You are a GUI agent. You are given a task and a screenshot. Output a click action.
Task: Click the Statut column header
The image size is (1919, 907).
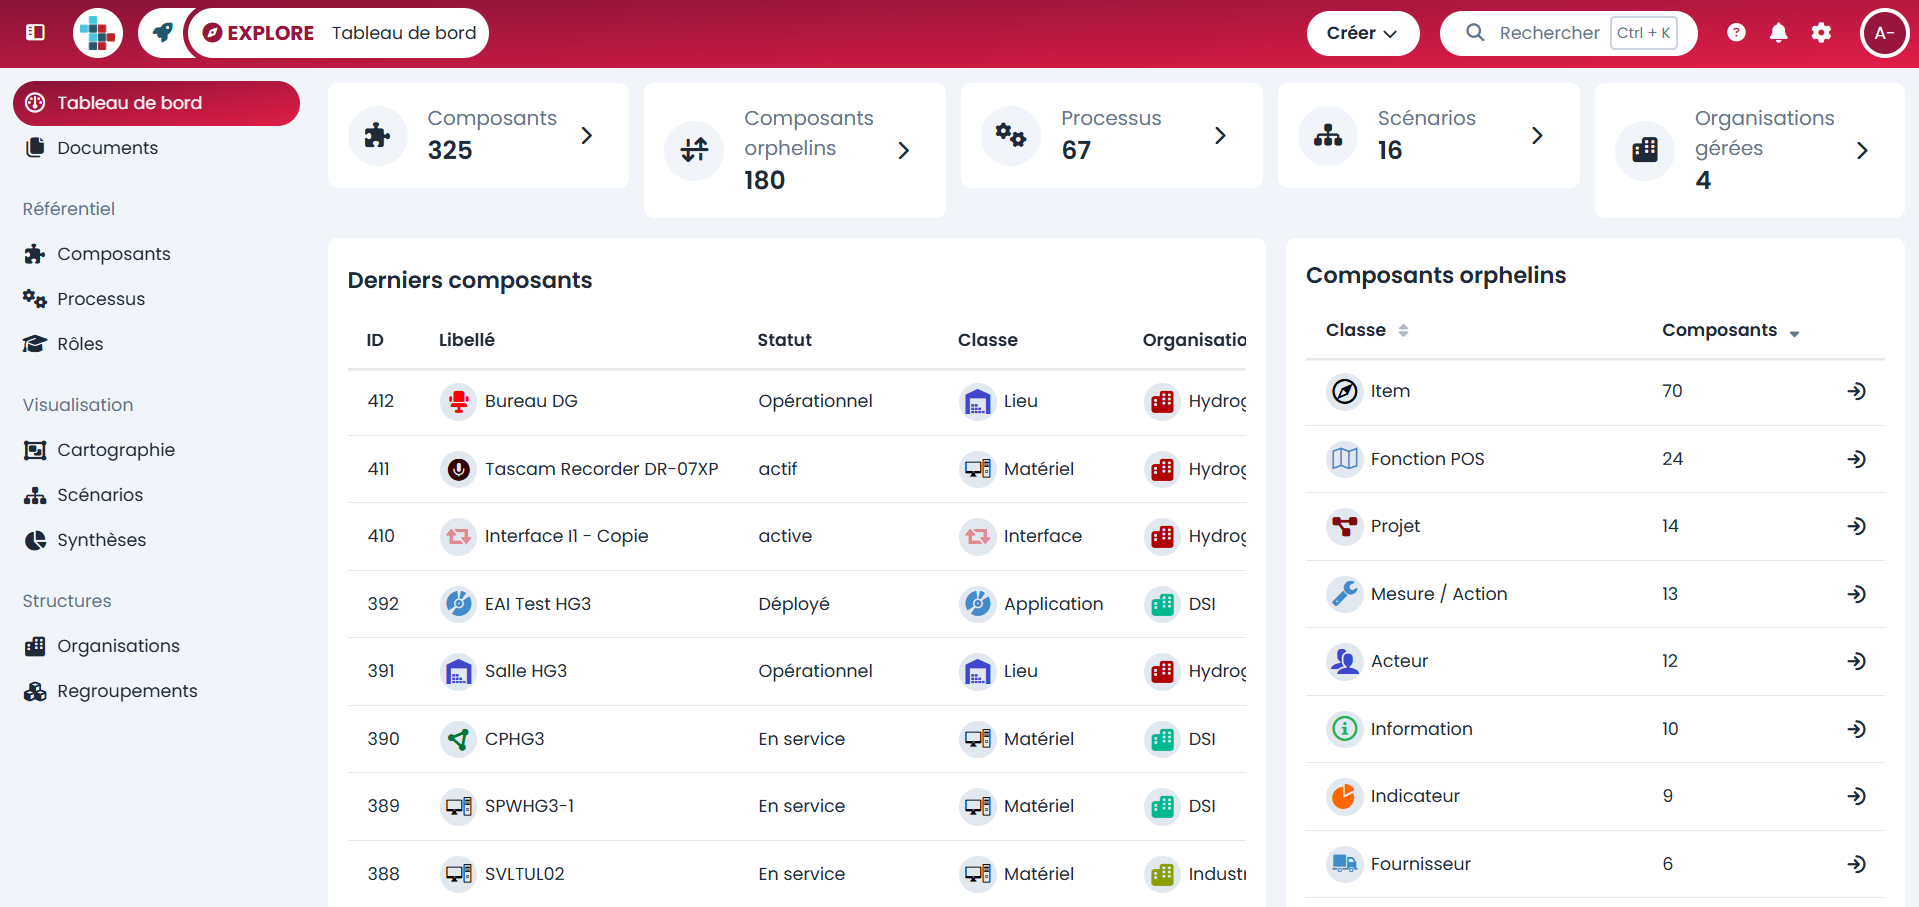click(x=785, y=340)
